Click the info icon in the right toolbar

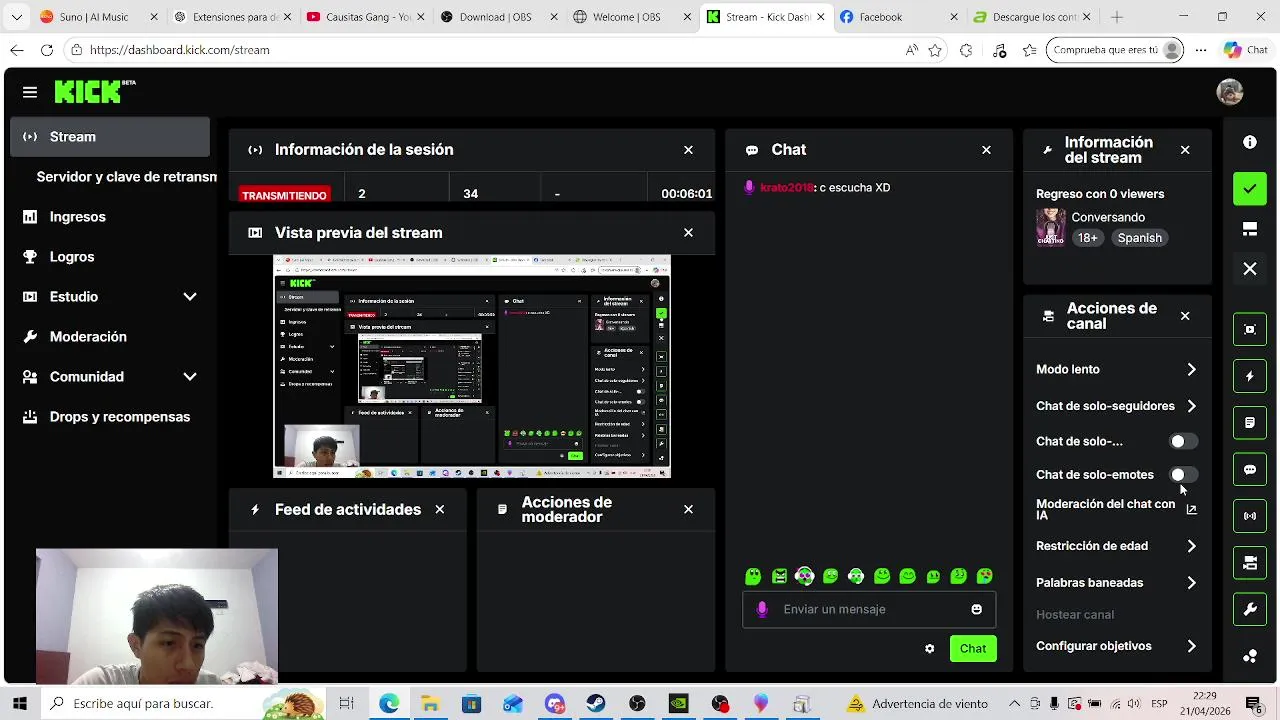[x=1250, y=142]
